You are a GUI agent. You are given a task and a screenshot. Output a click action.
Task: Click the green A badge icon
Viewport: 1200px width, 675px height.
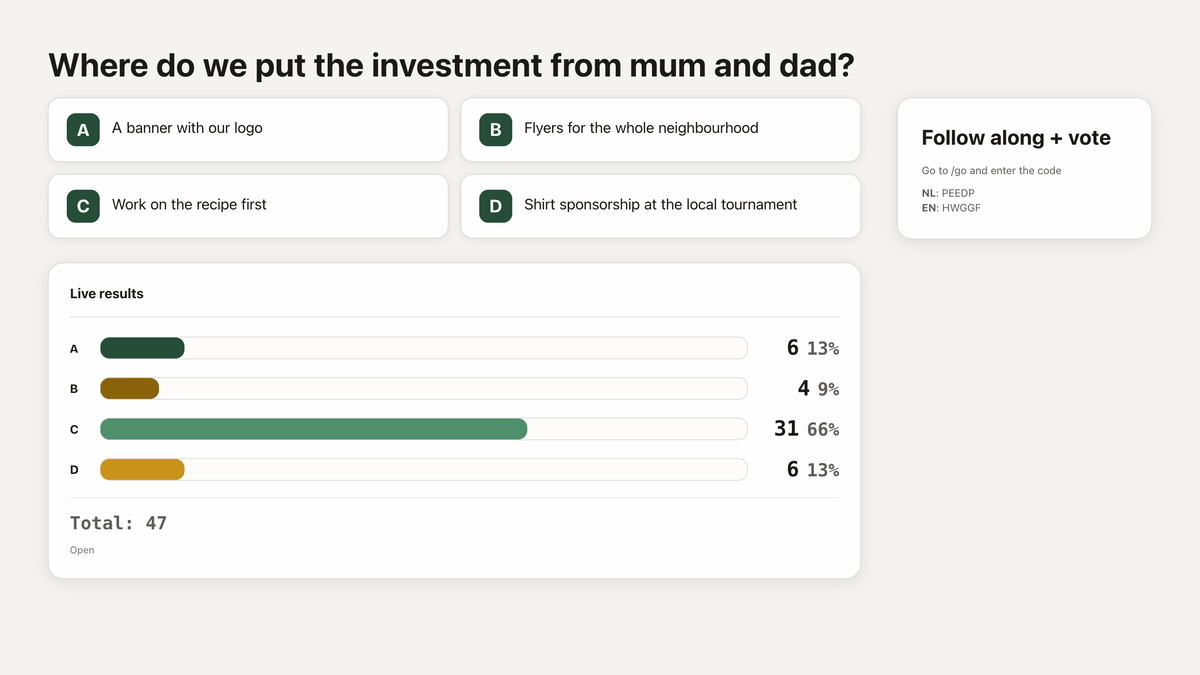(x=83, y=130)
